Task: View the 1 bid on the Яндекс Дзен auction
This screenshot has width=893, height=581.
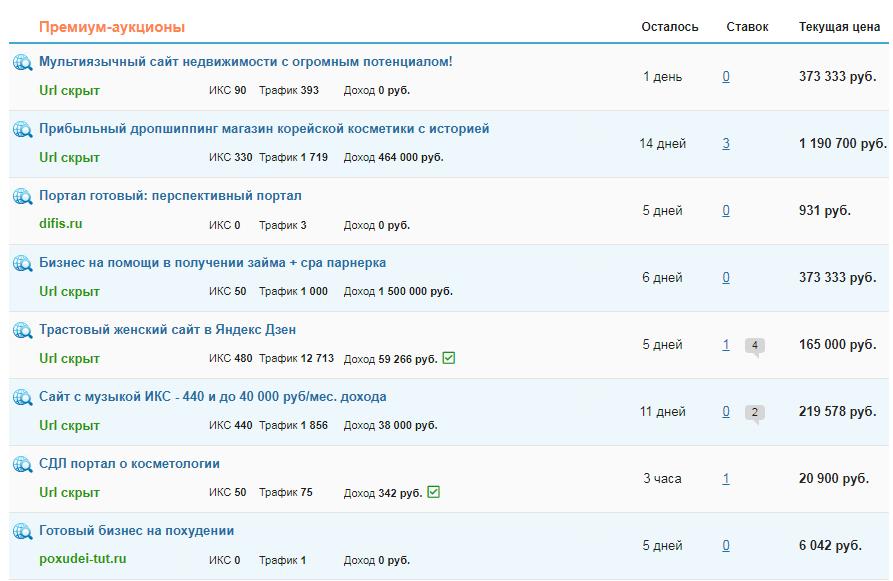Action: point(726,345)
